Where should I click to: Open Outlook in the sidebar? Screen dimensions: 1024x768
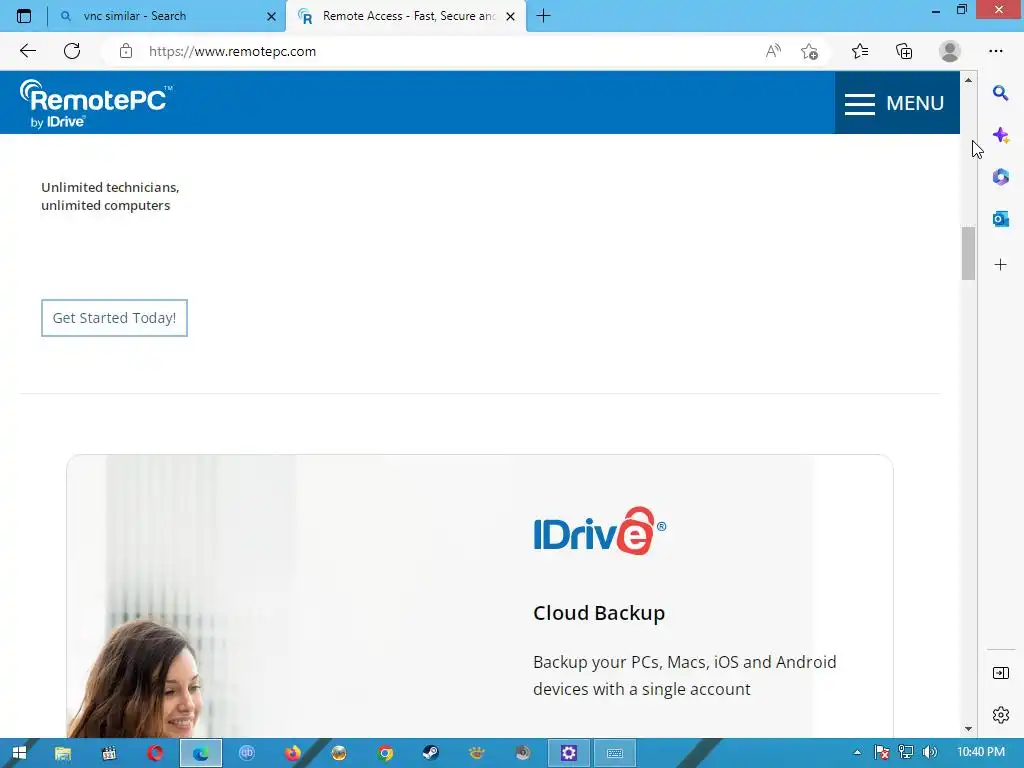click(1000, 219)
